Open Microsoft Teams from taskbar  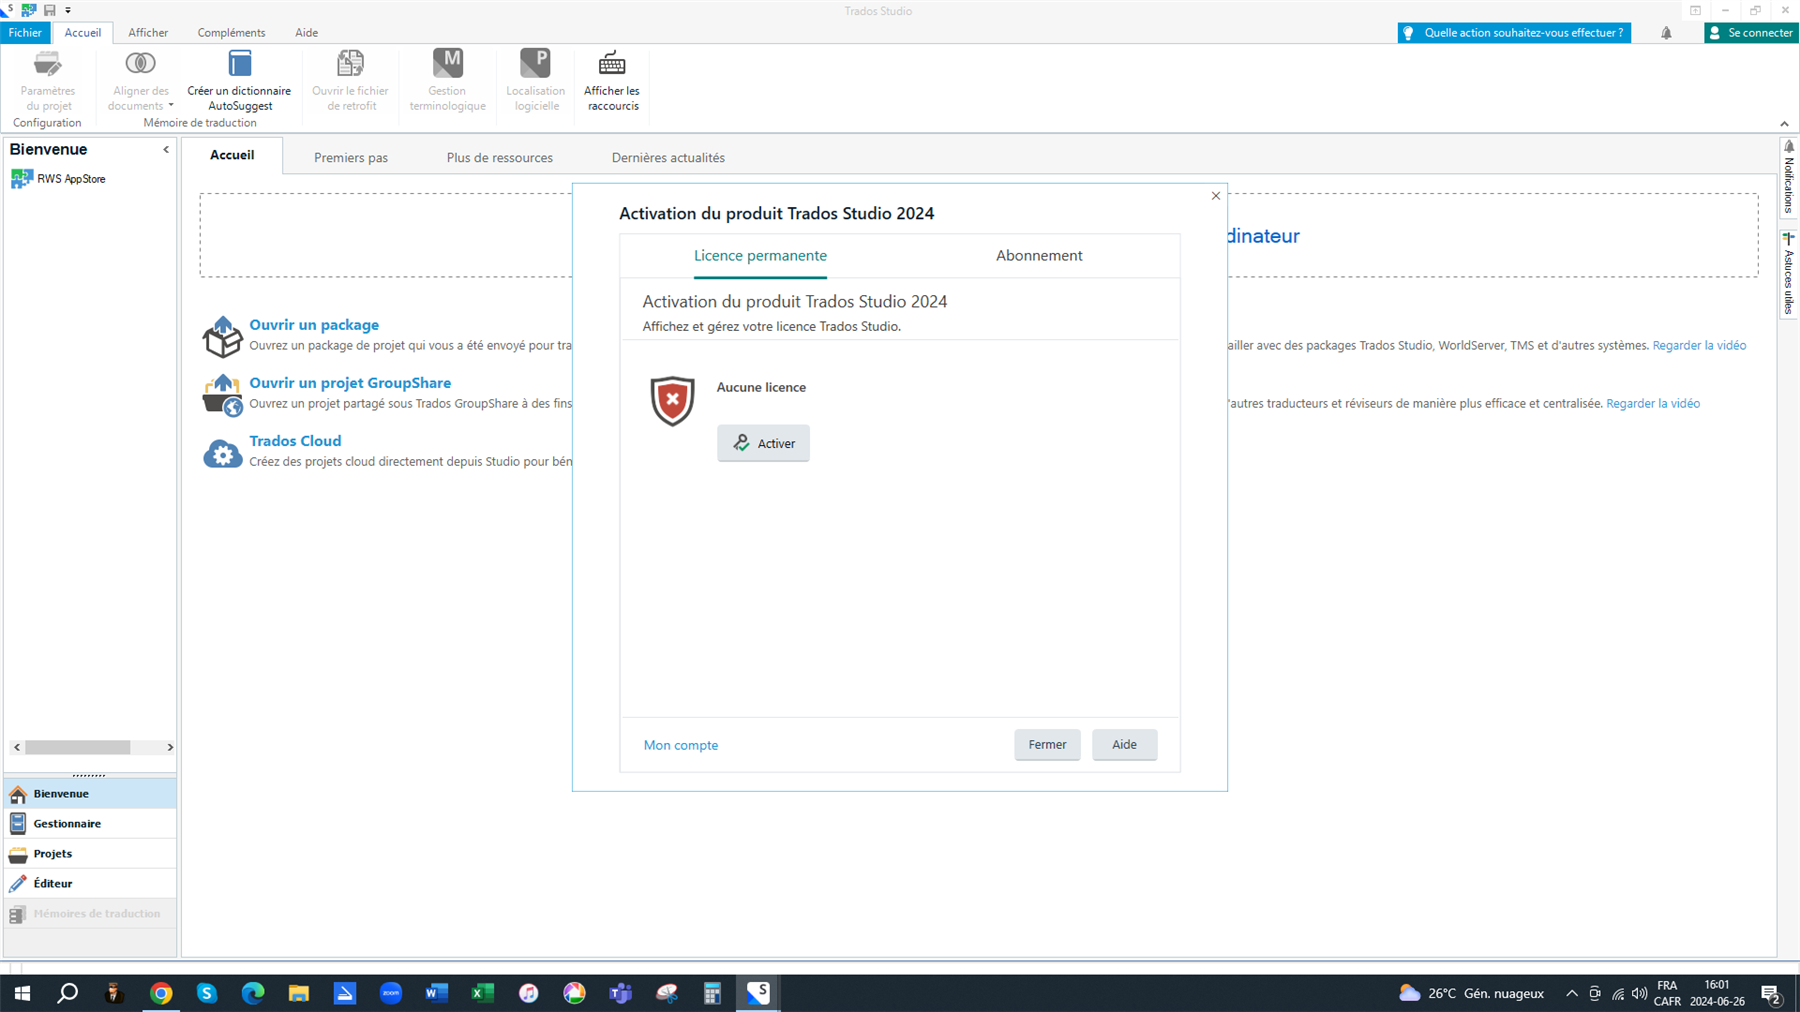(620, 993)
